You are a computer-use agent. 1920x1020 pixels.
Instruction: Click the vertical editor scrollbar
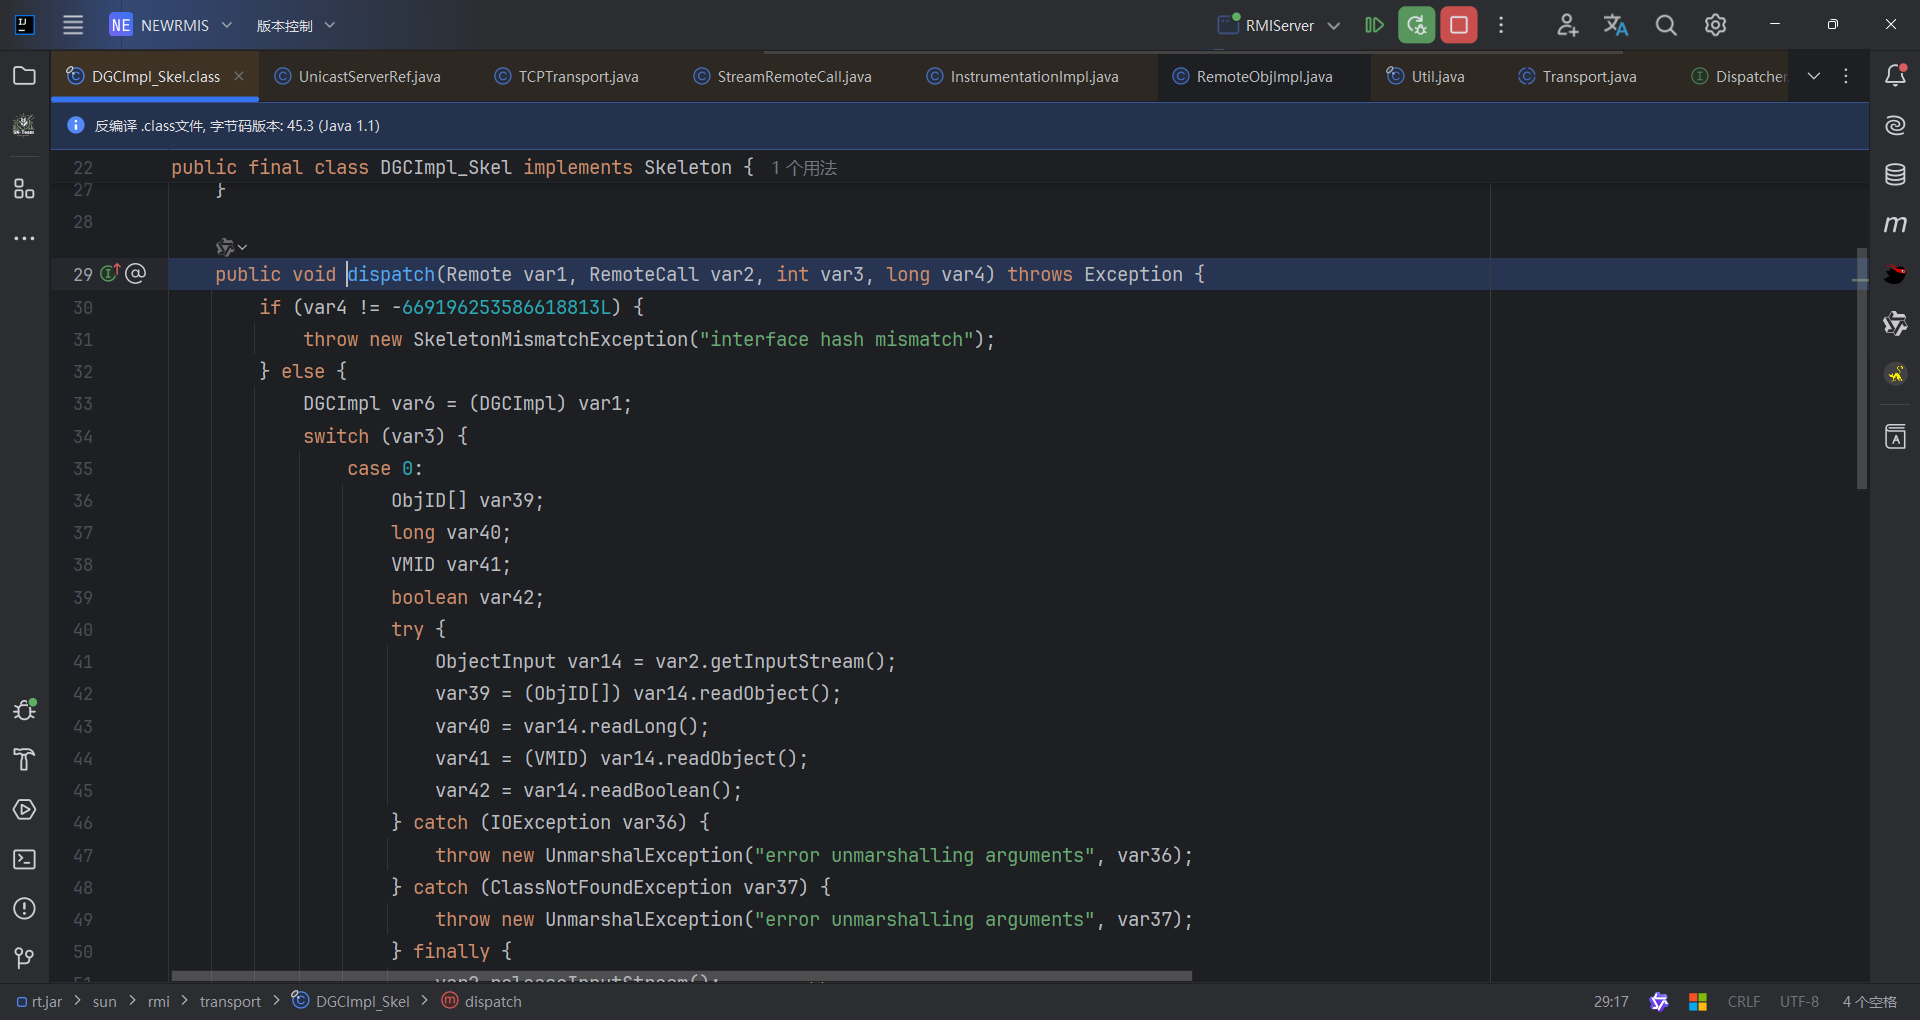1861,368
